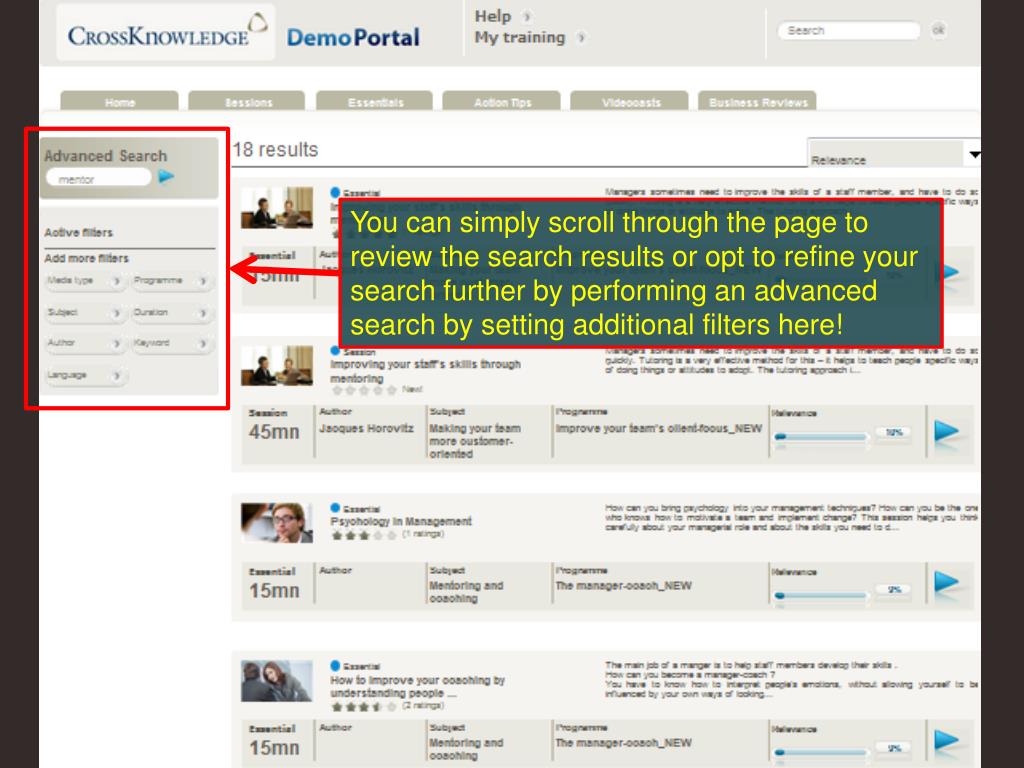Rate Psychology in Management using stars
1024x768 pixels.
(x=364, y=536)
